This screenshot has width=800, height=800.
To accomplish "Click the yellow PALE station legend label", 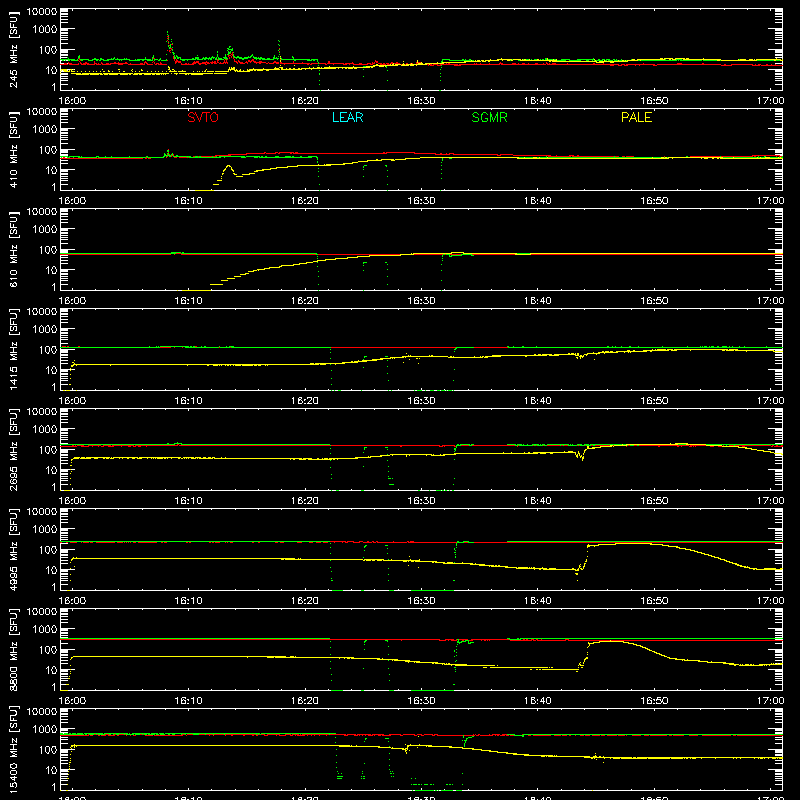I will pos(636,117).
